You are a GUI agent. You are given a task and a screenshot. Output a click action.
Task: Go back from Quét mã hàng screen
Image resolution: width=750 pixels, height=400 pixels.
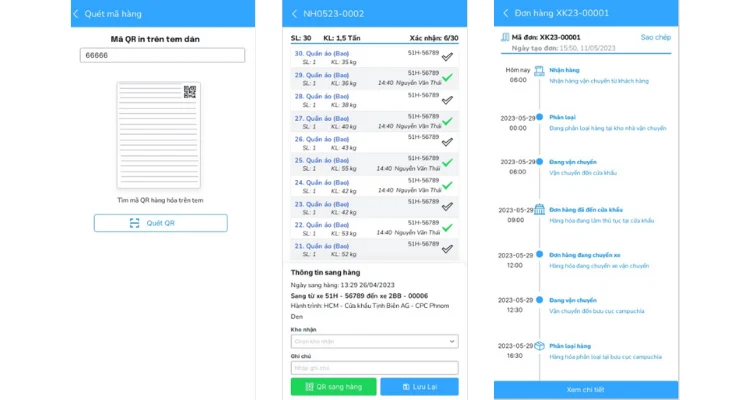coord(76,14)
